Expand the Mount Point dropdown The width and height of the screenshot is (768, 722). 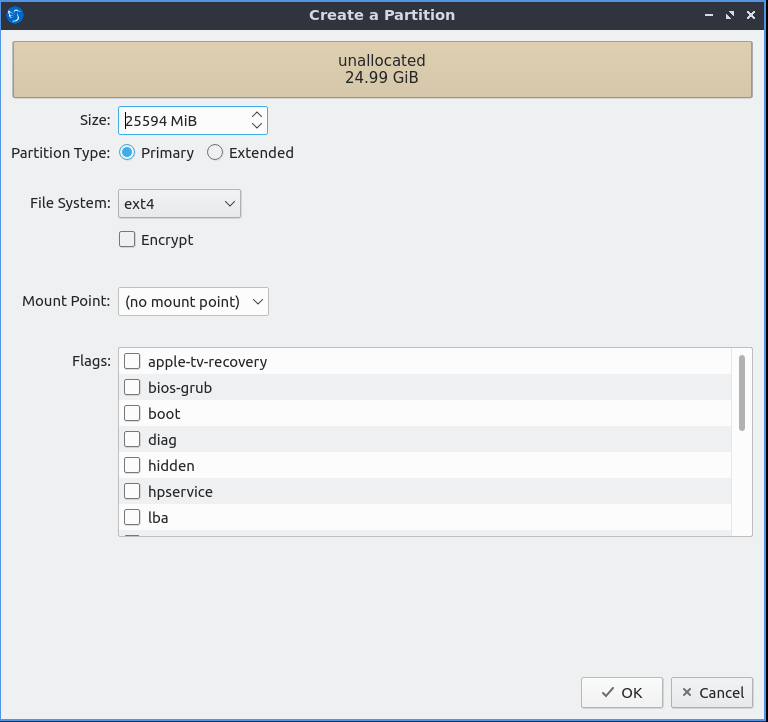193,301
